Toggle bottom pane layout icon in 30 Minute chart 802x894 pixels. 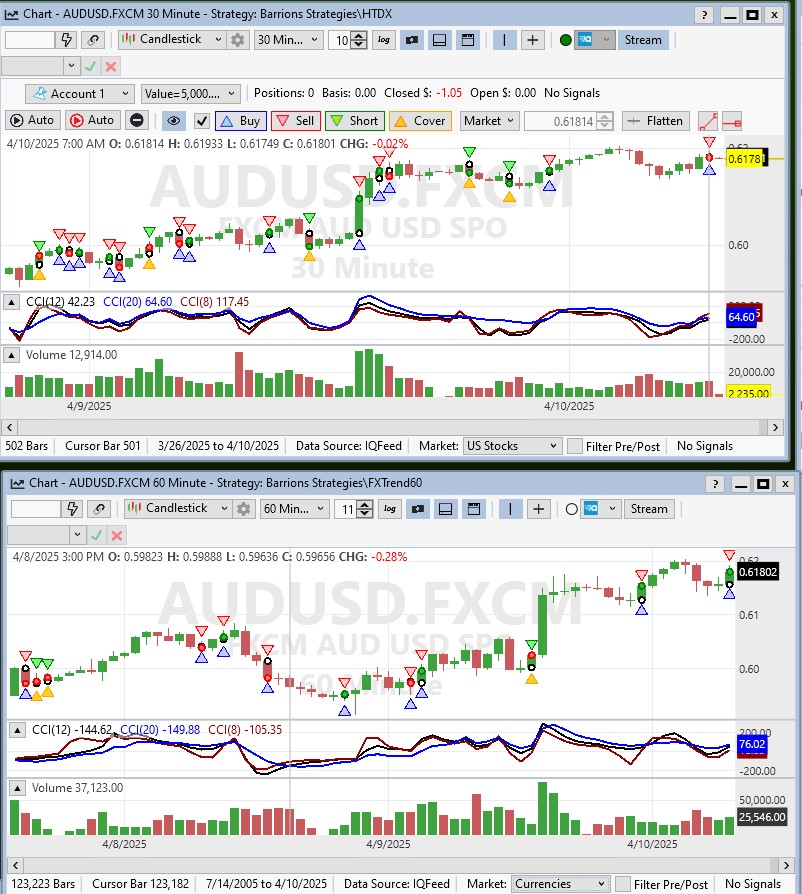click(x=439, y=40)
